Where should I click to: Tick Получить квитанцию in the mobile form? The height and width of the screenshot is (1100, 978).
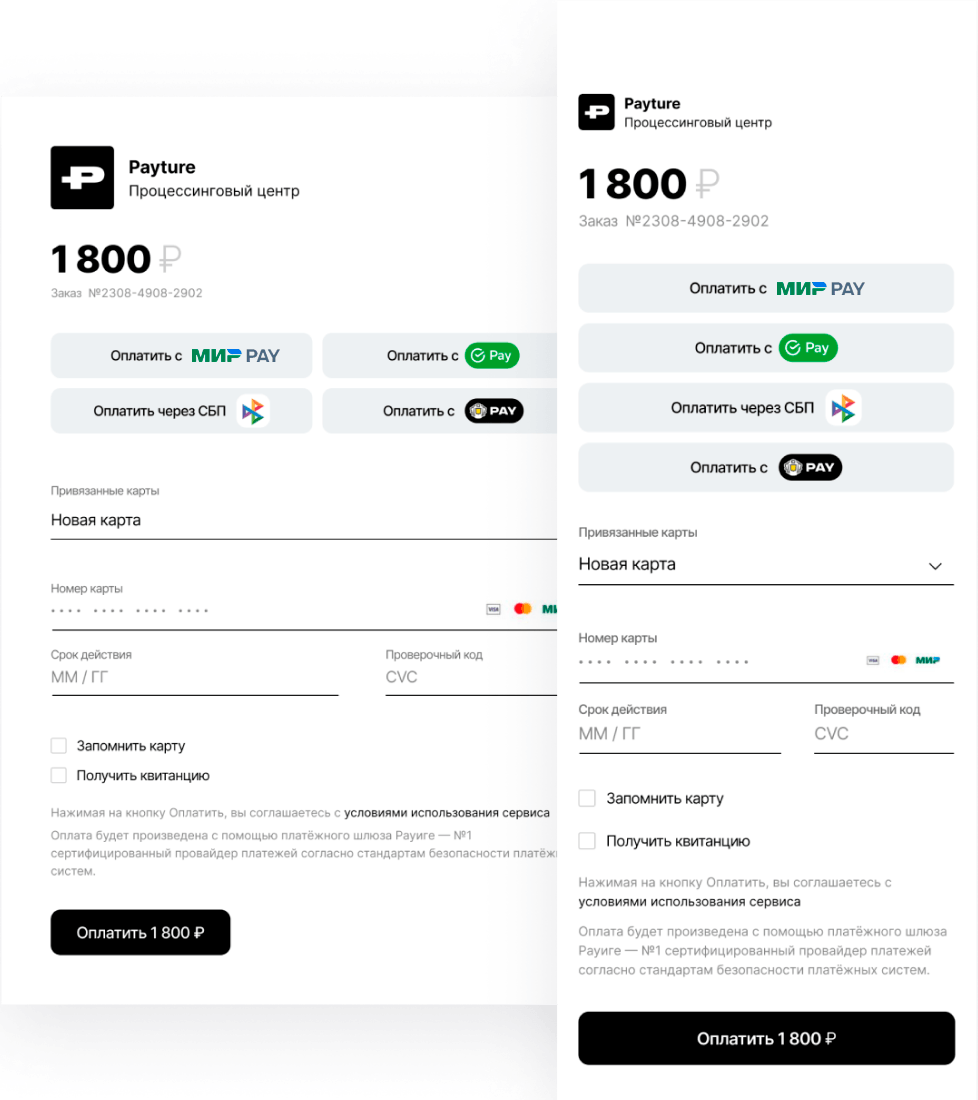point(587,841)
